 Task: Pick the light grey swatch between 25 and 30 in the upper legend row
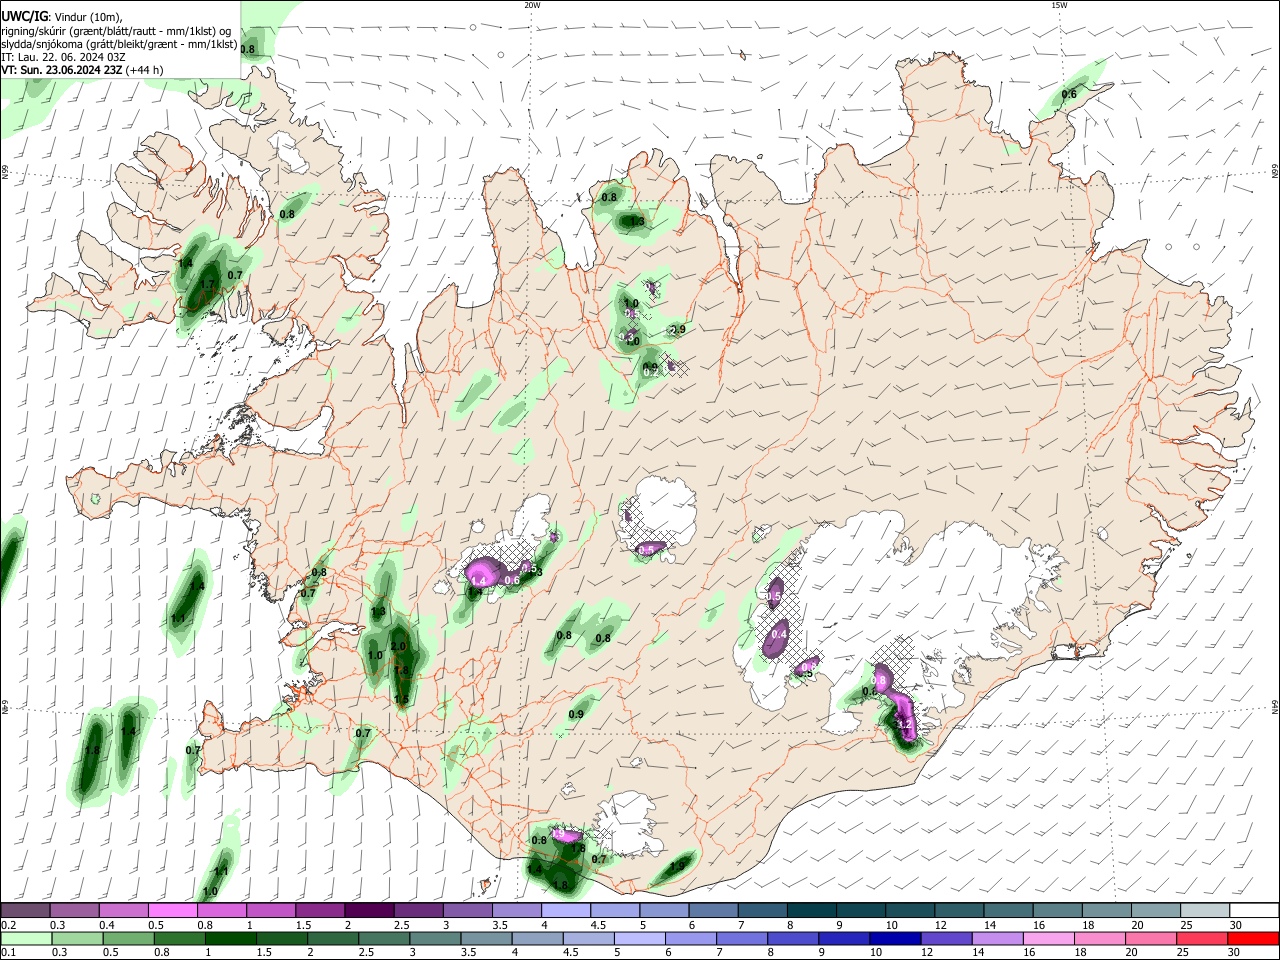click(1207, 910)
